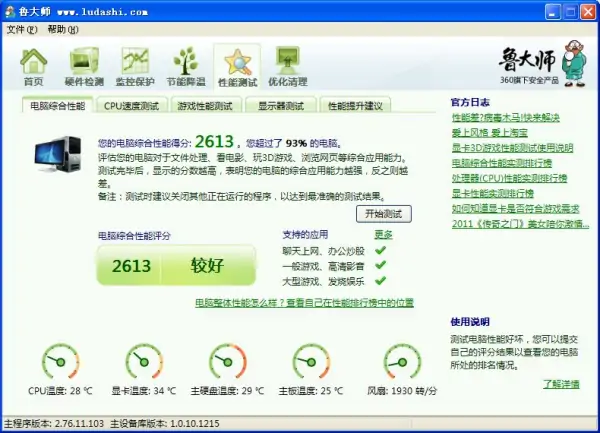The width and height of the screenshot is (600, 433).
Task: Click the 360旗下安全产品 caption
Action: pos(529,80)
